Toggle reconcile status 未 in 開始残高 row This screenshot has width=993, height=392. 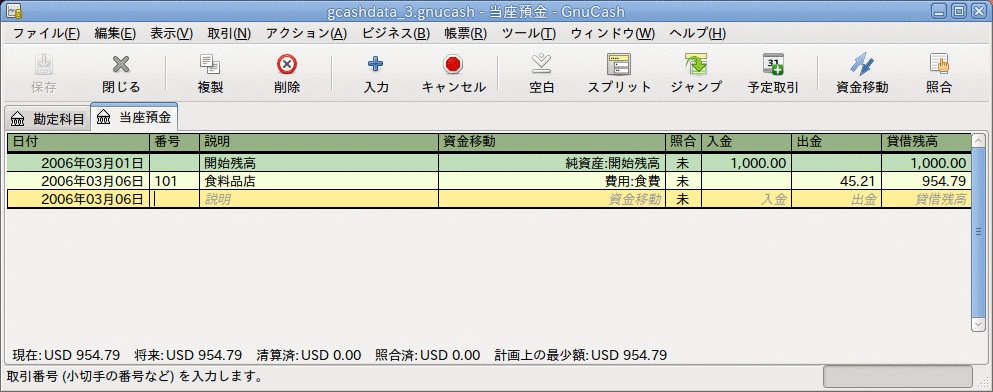point(683,163)
